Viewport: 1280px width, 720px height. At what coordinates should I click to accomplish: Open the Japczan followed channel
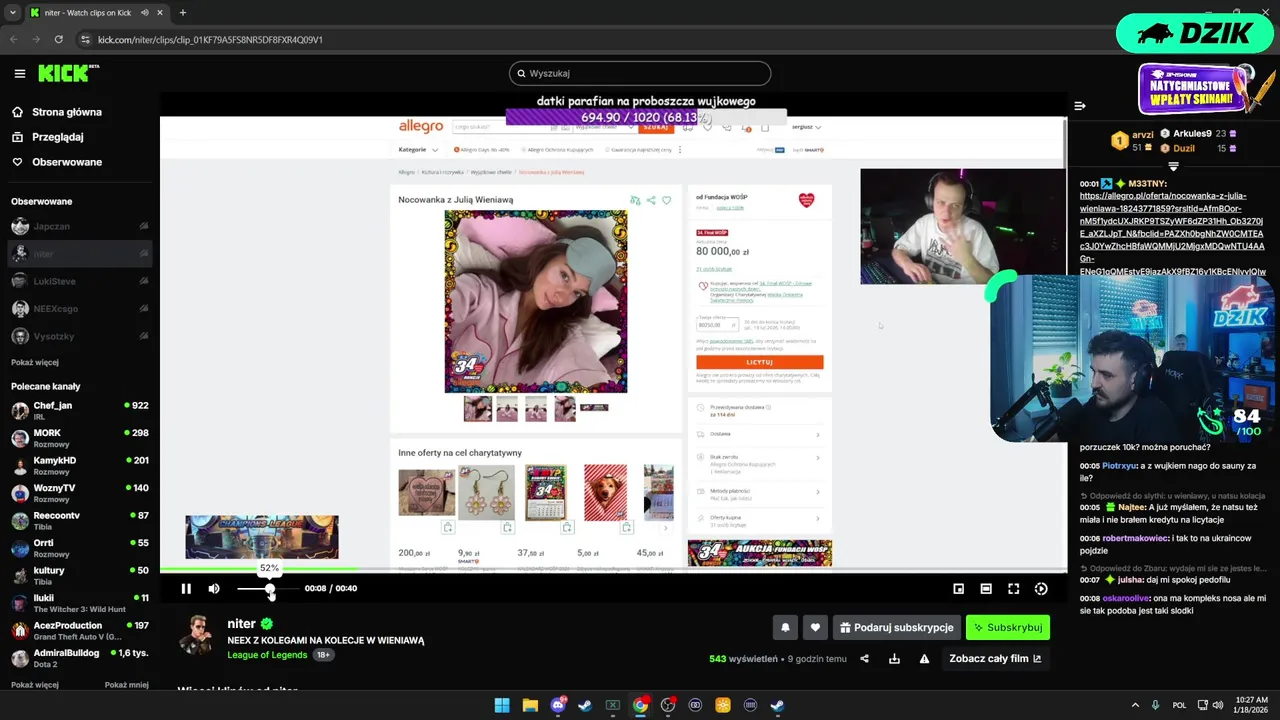pyautogui.click(x=80, y=227)
